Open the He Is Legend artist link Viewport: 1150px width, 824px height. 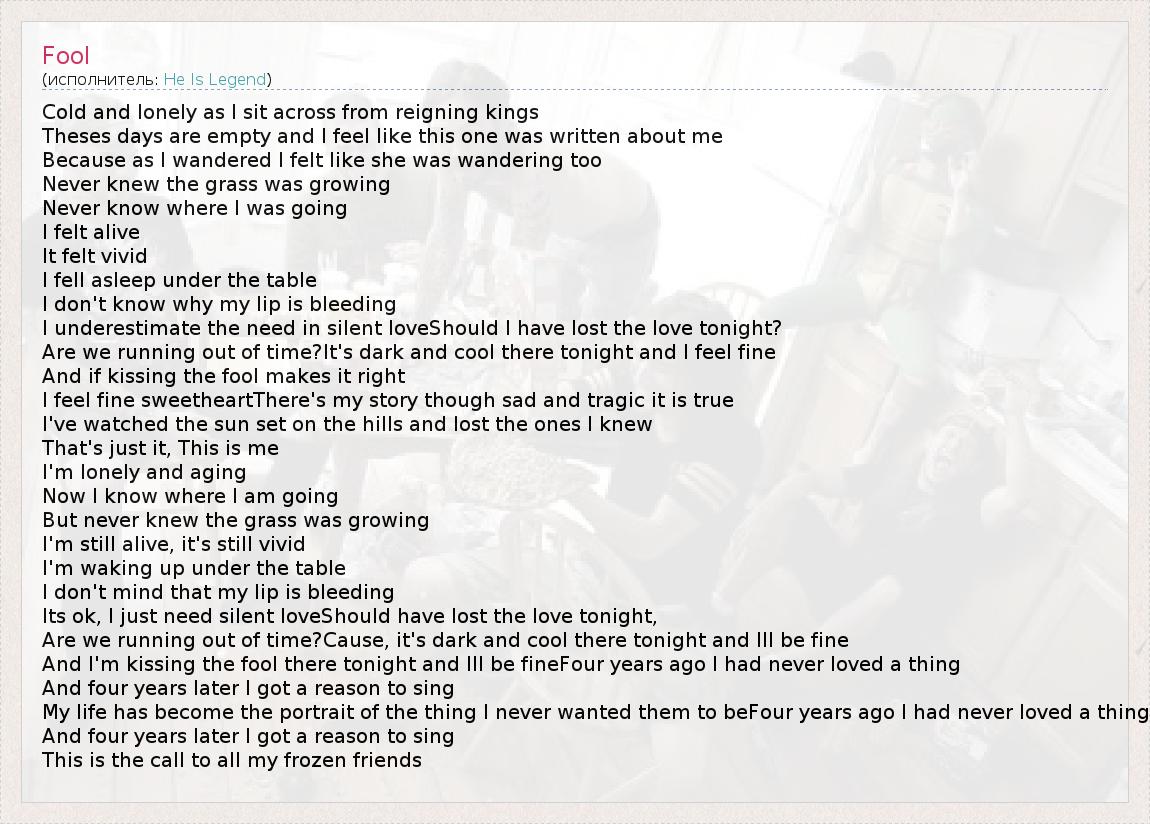click(215, 80)
